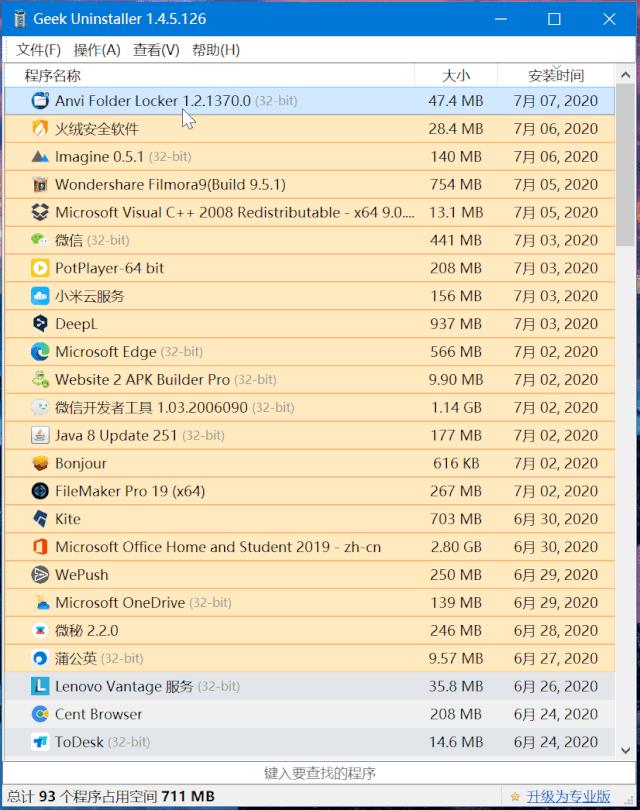Open the 帮助(H) menu
This screenshot has height=810, width=640.
click(x=216, y=50)
